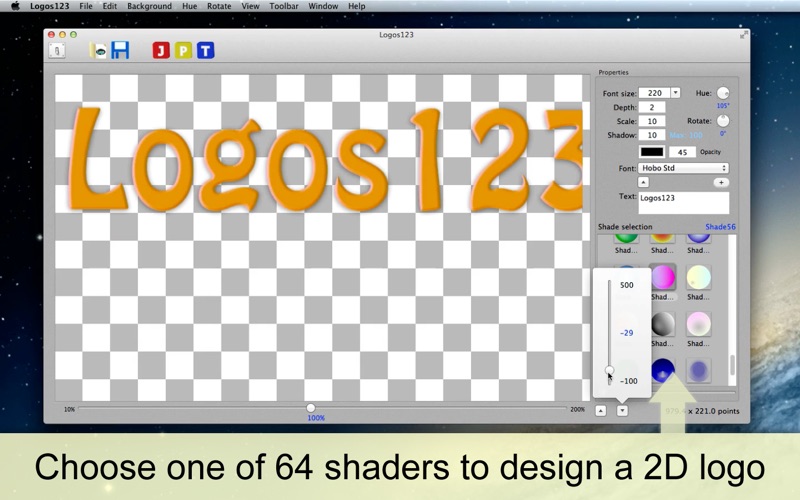Click the Rotate dial knob

point(723,121)
